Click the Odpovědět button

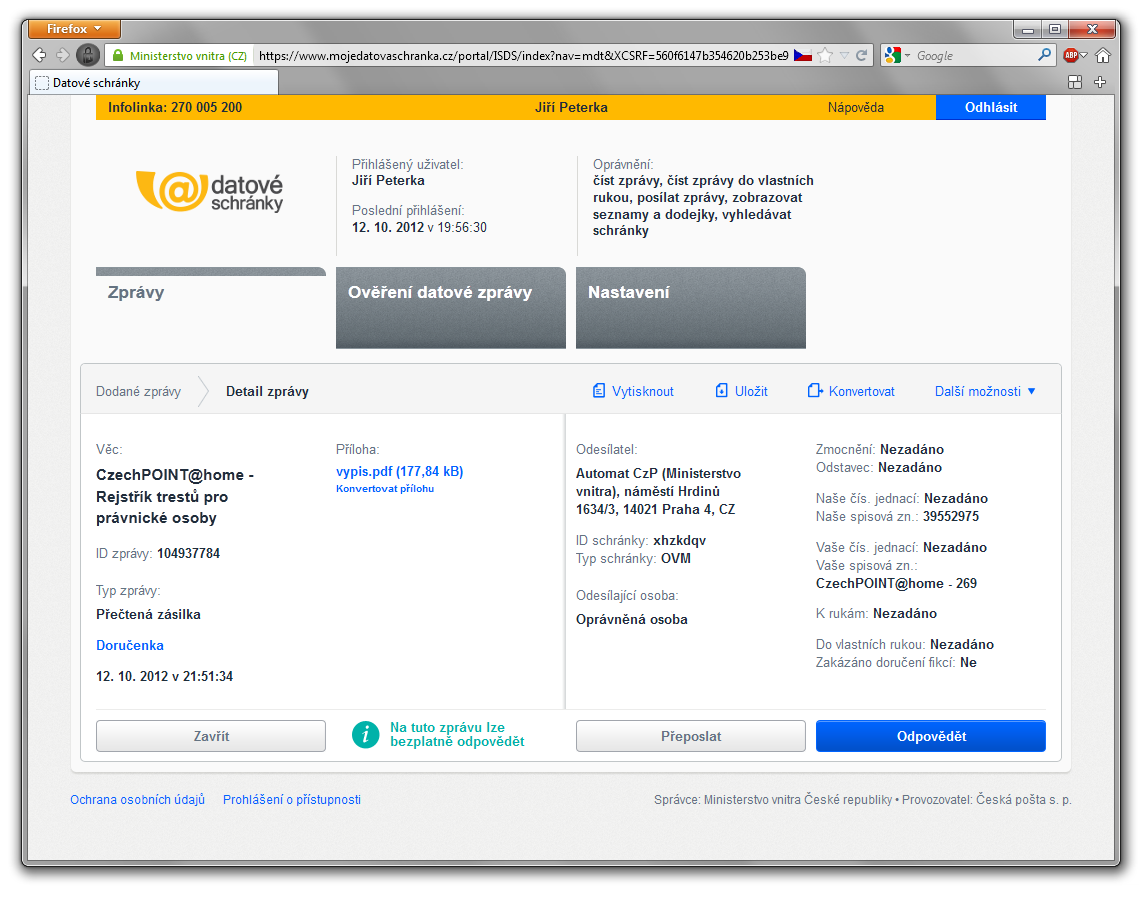[930, 736]
